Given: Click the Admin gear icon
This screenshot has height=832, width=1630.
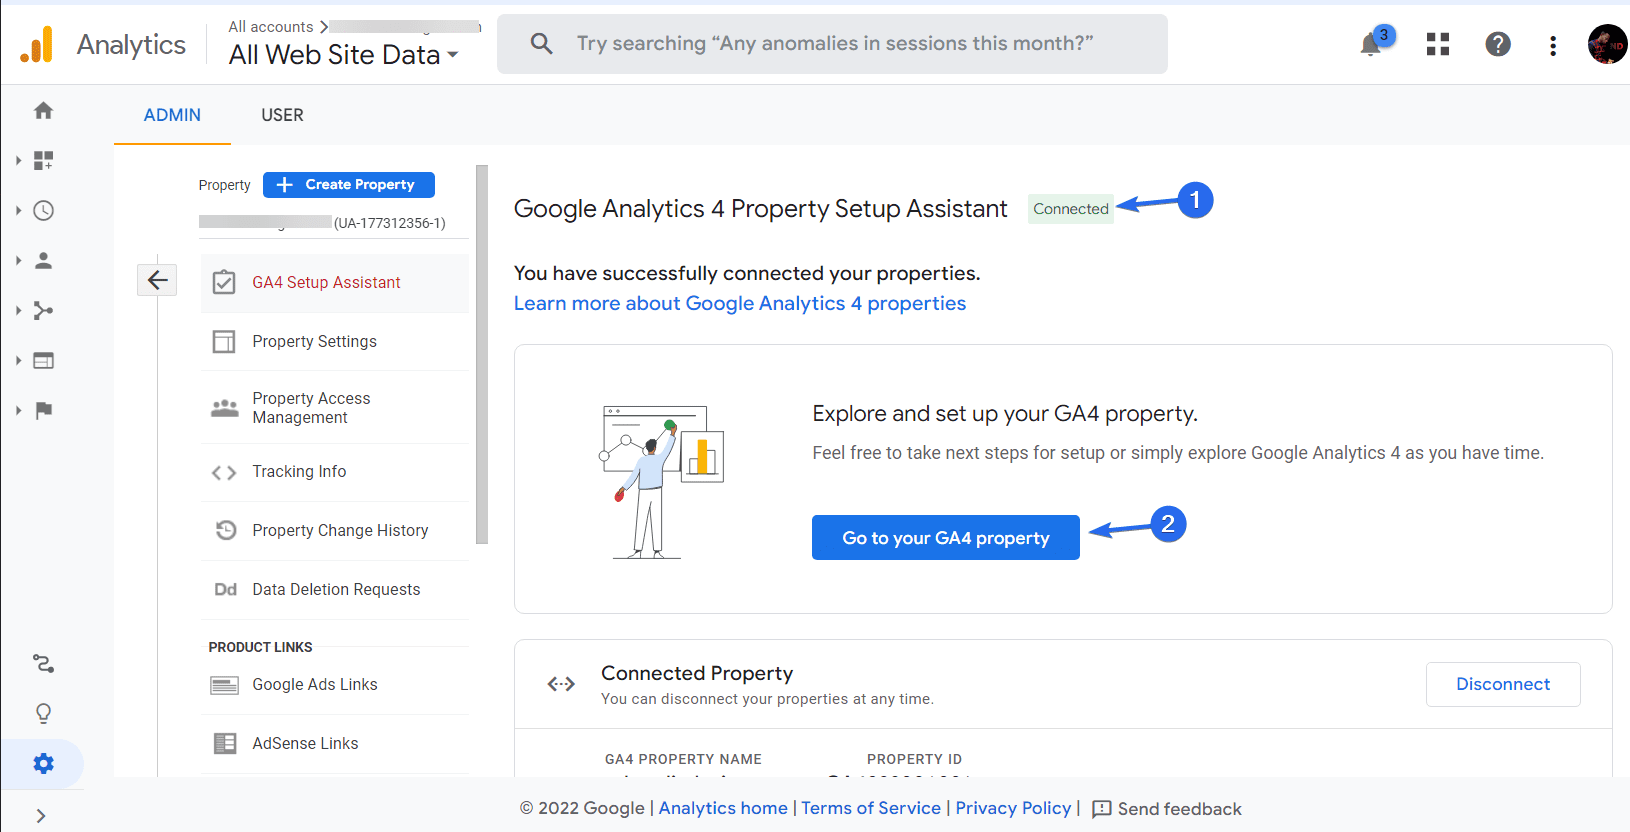Looking at the screenshot, I should [43, 764].
